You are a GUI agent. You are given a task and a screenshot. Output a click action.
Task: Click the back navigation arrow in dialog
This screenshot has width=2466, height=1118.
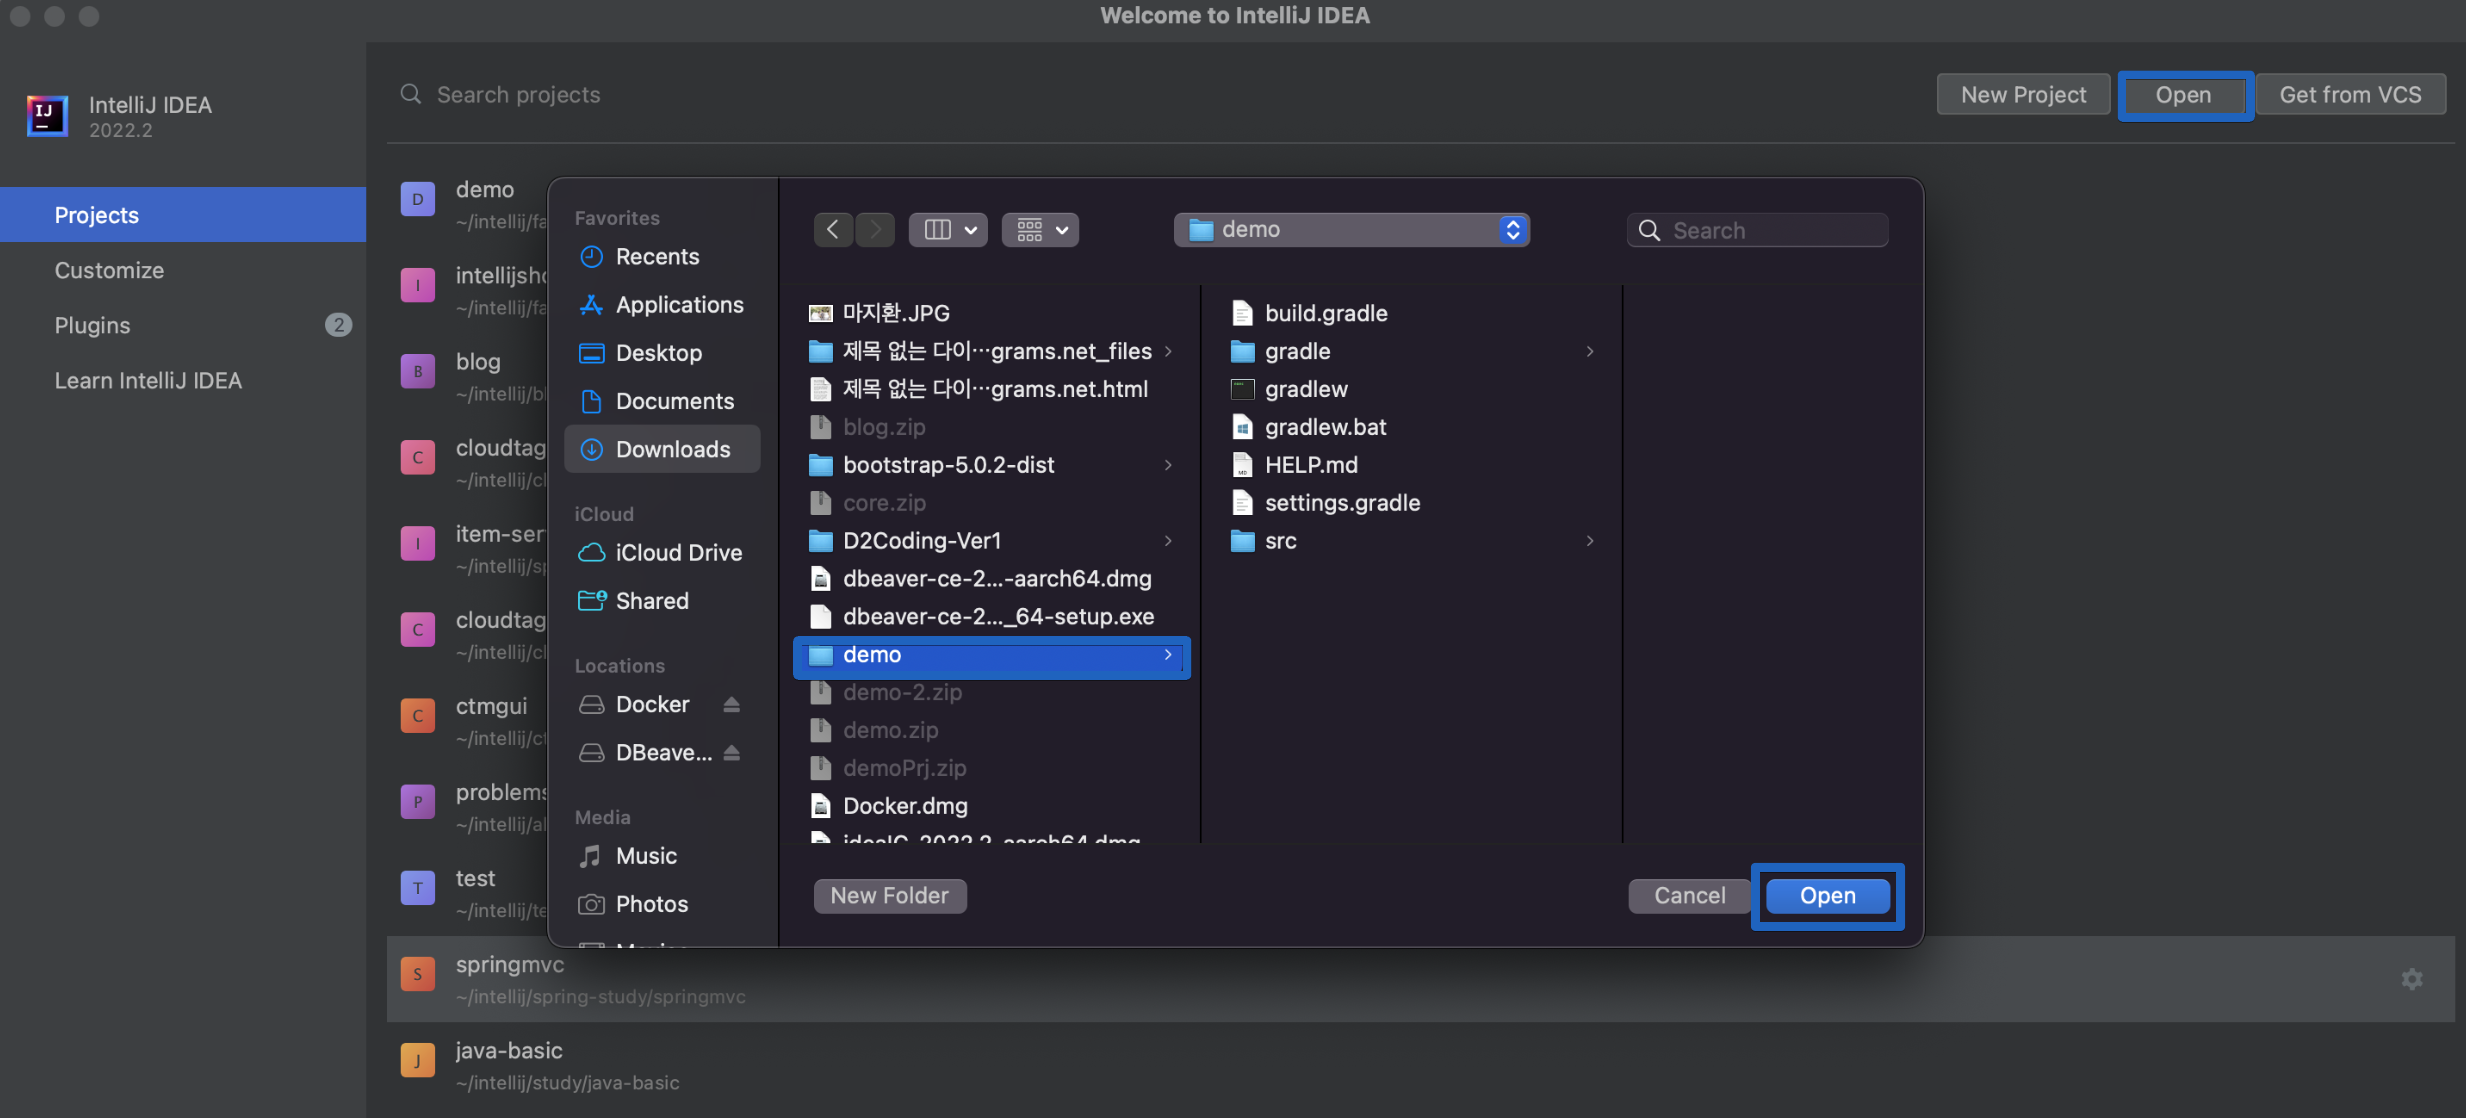[832, 230]
